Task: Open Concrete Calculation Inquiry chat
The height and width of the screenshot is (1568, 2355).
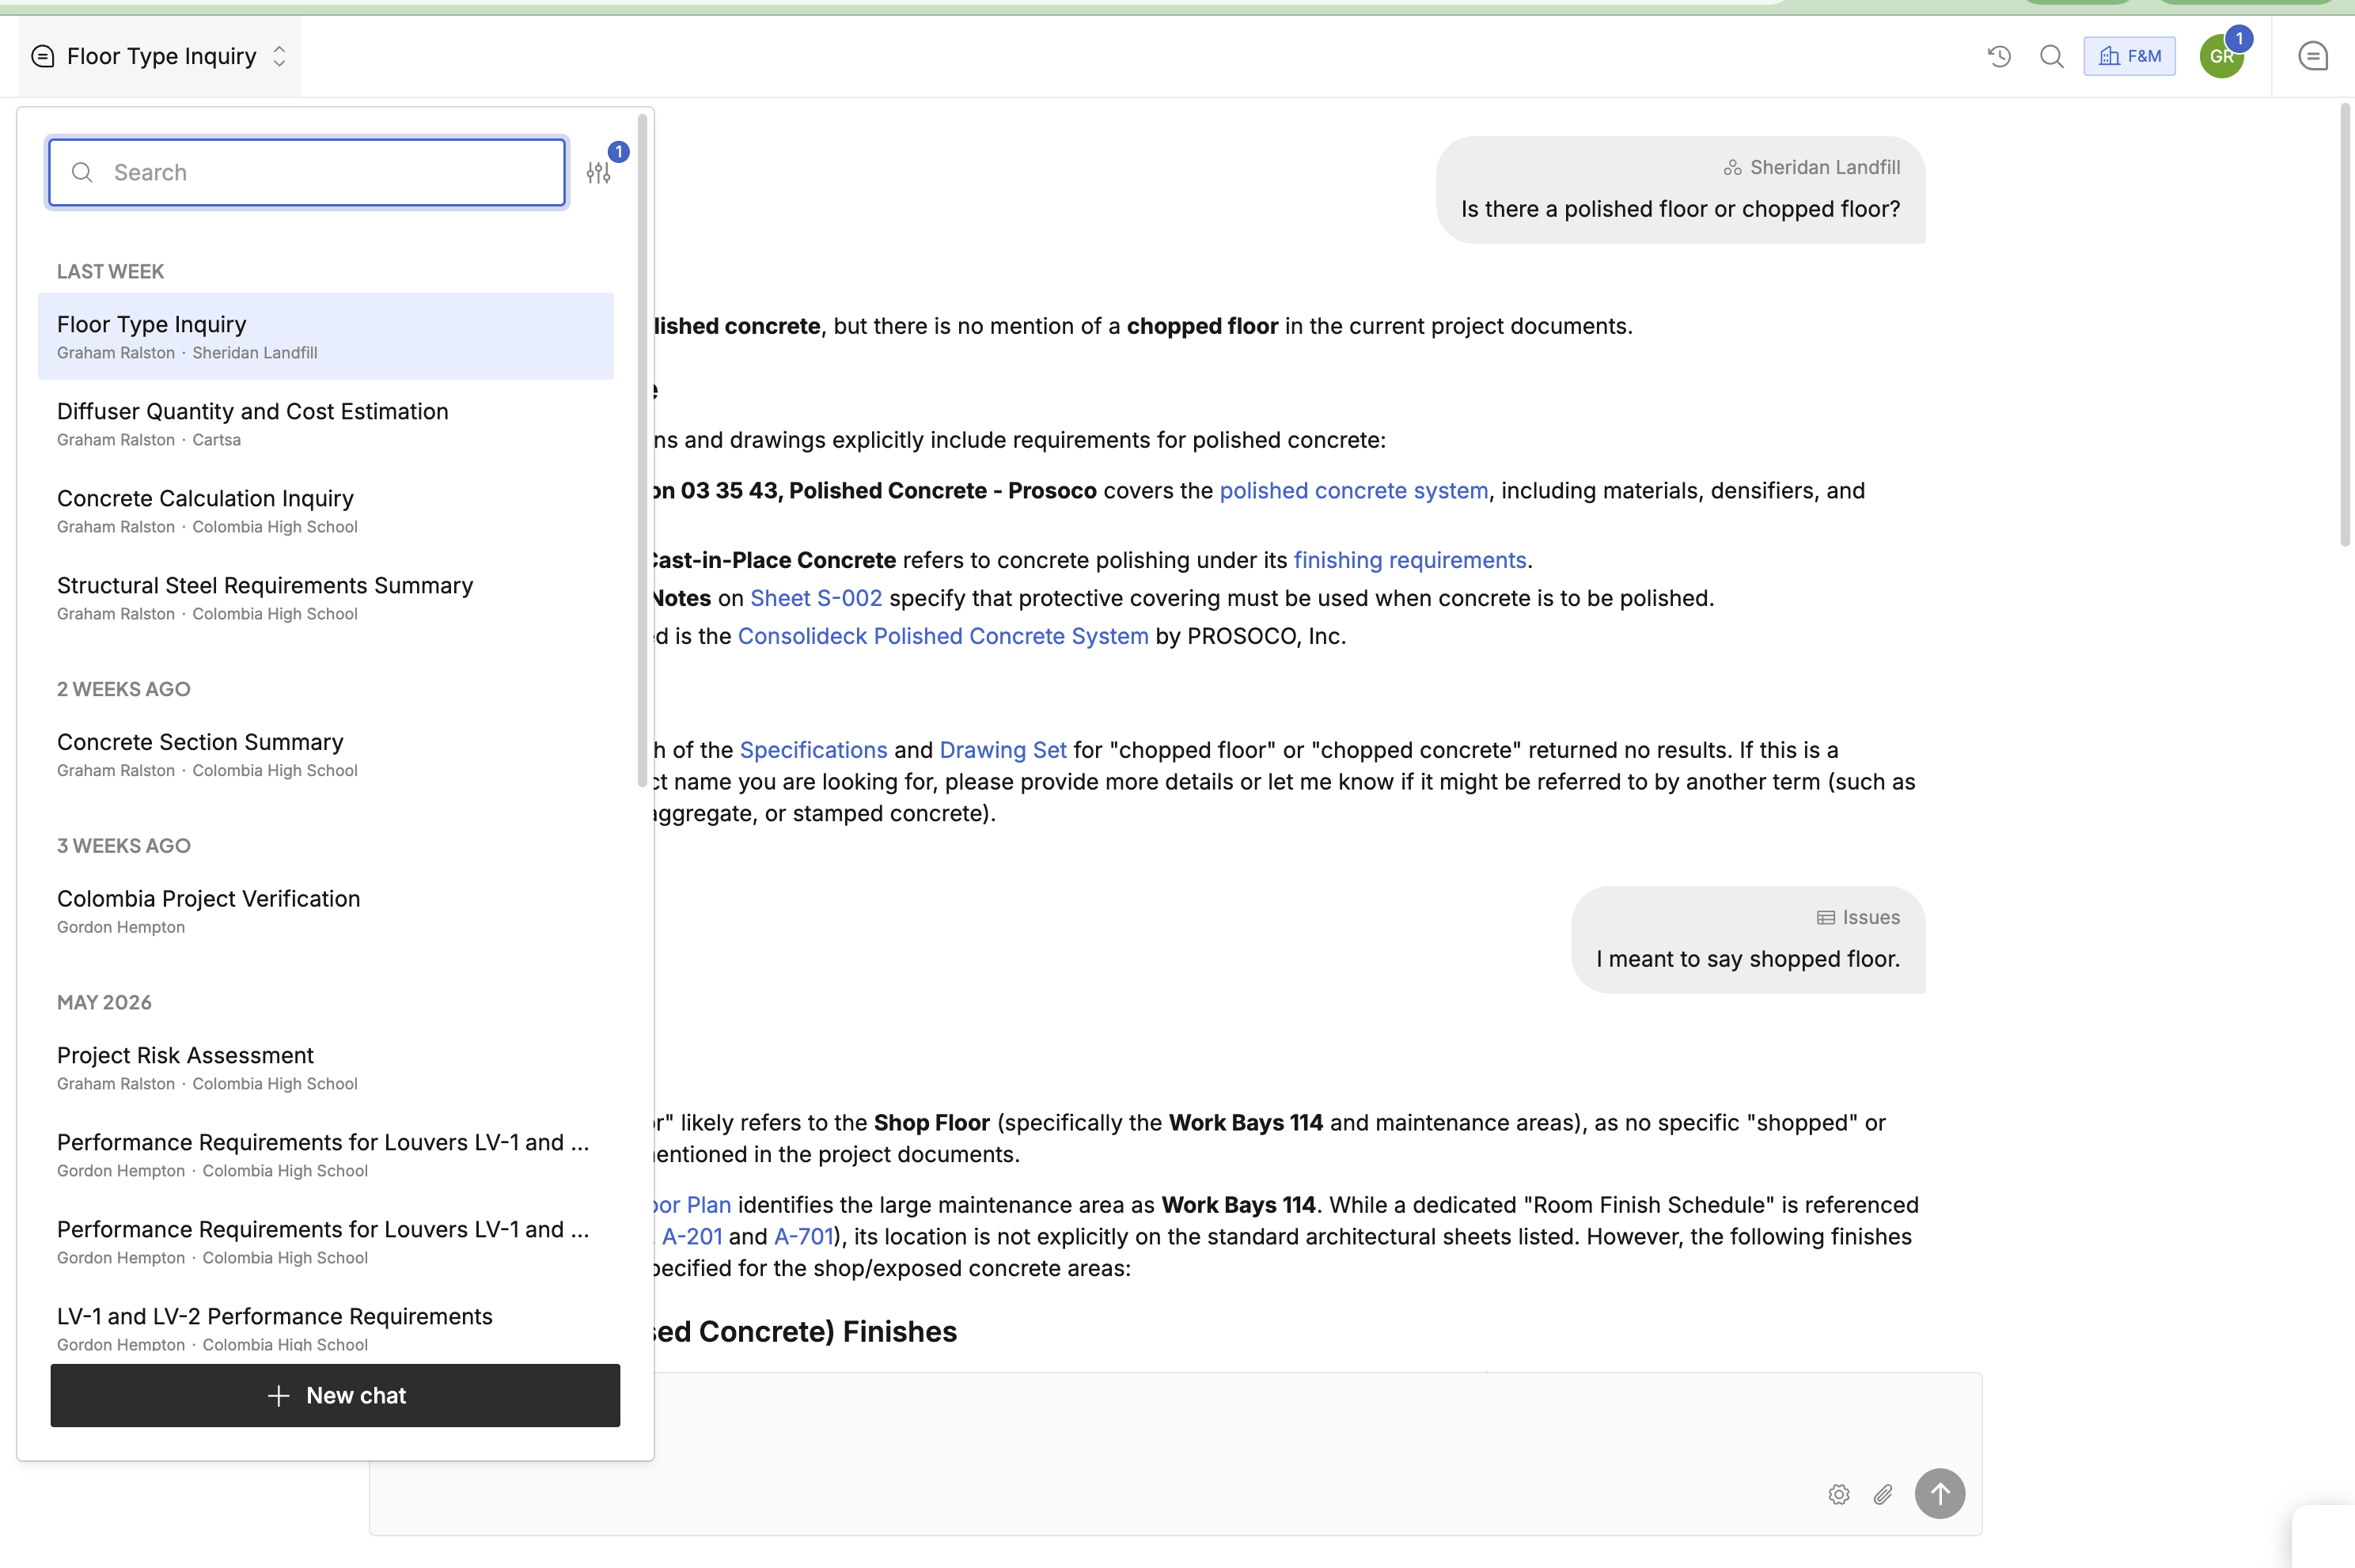Action: 325,510
